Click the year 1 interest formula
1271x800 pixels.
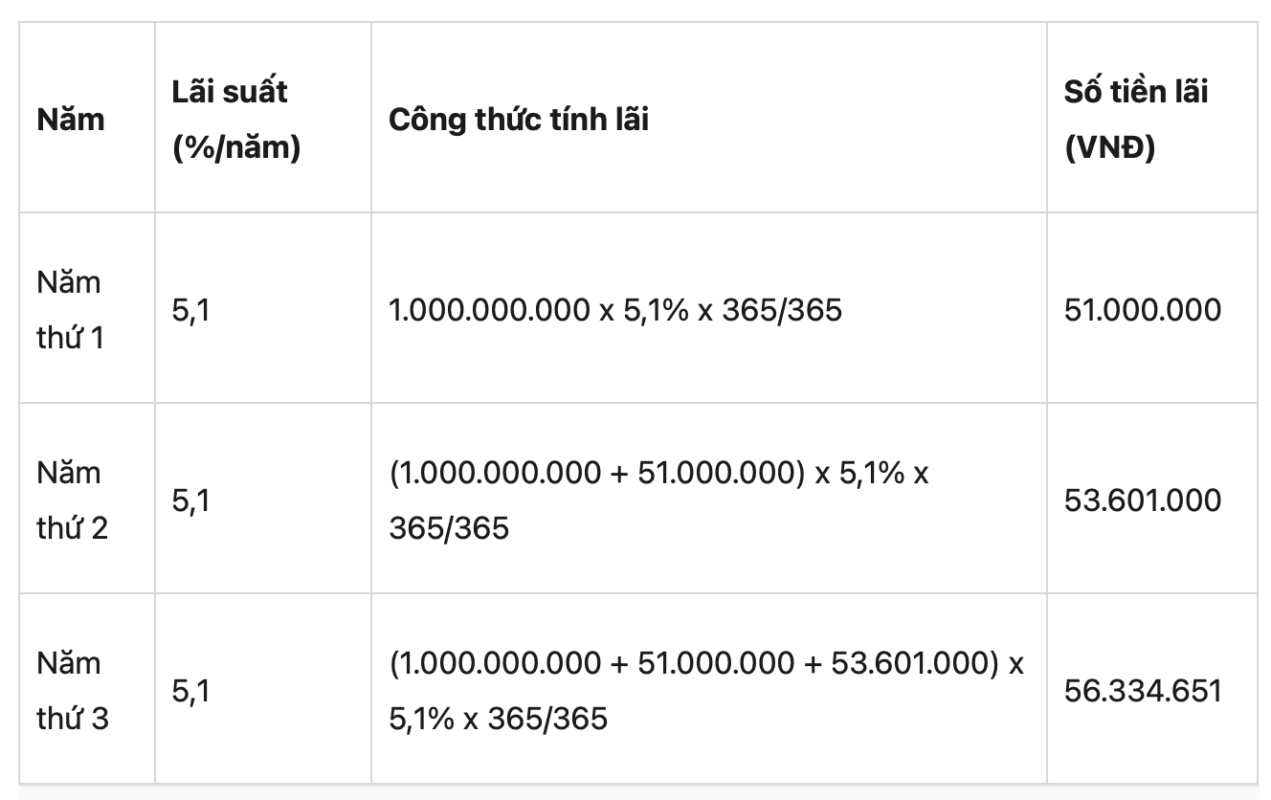pos(615,310)
